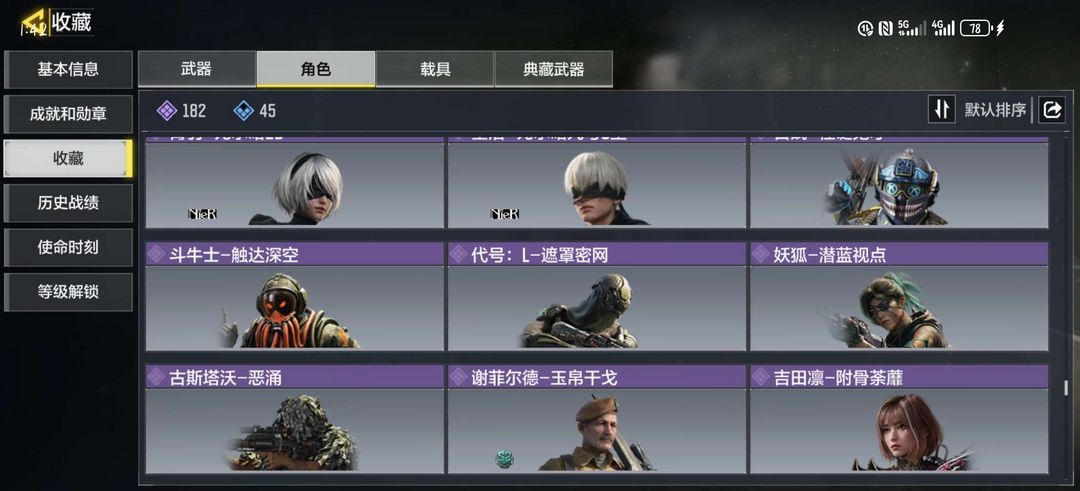Go to 历史战绩 page
This screenshot has height=491, width=1080.
tap(68, 203)
